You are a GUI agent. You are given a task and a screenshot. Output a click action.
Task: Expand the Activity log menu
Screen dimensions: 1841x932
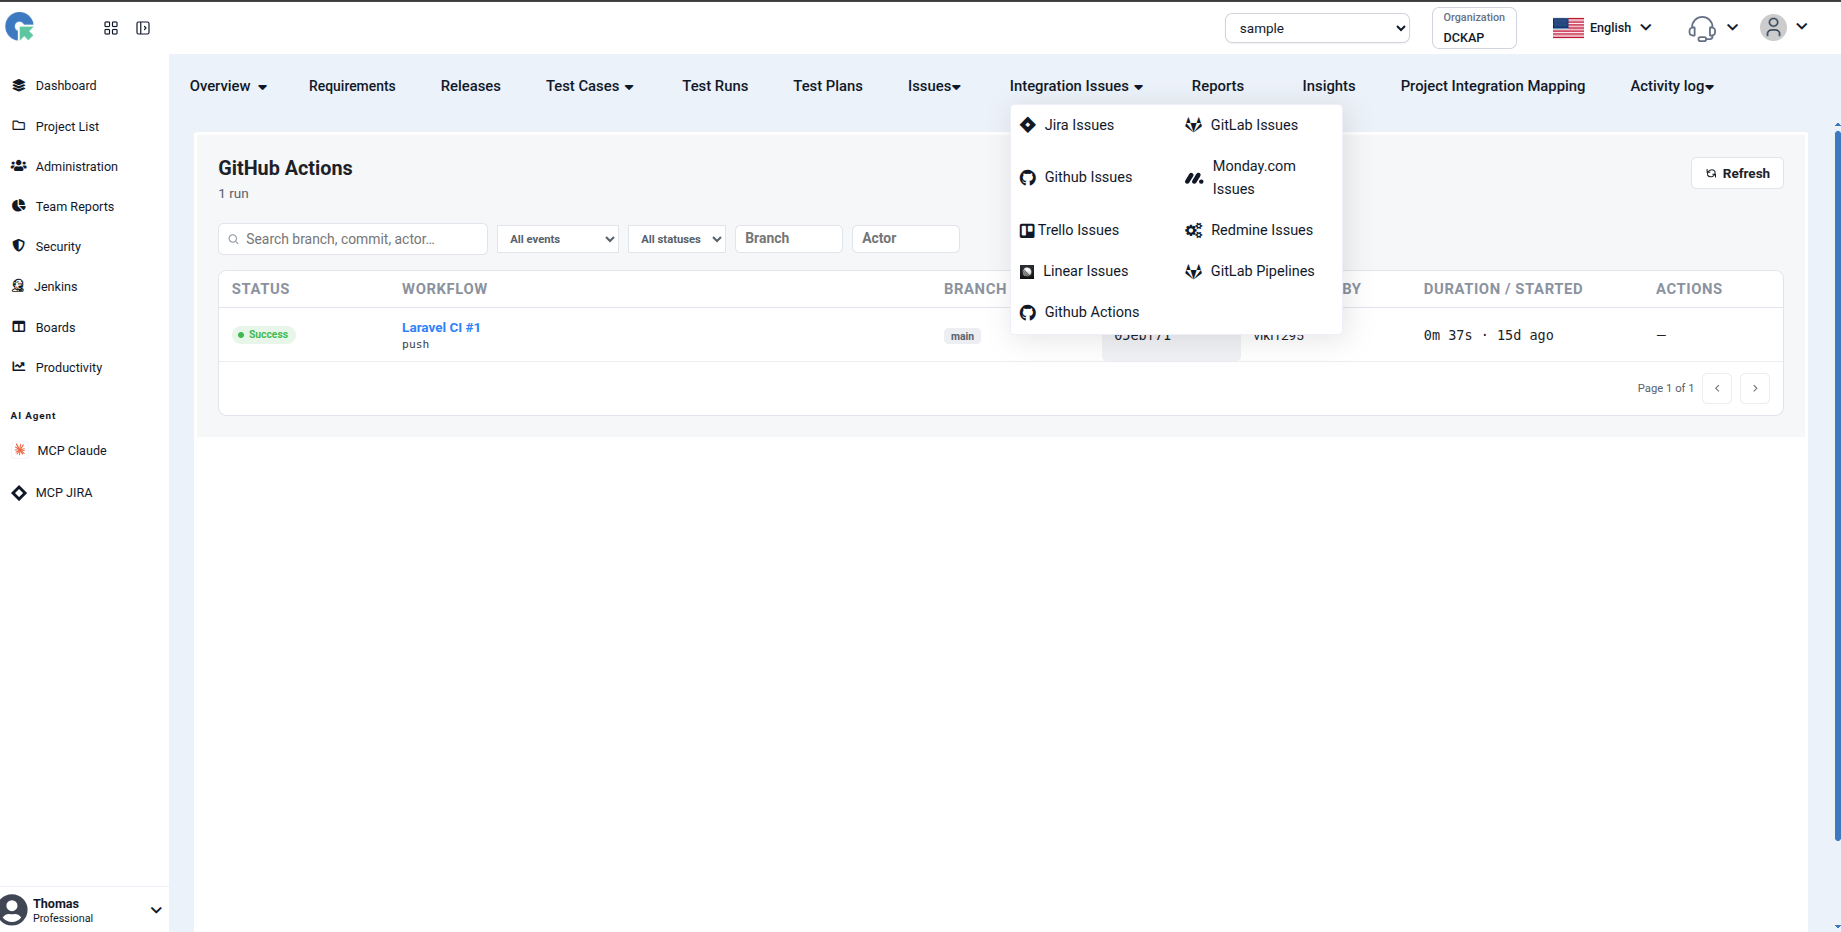click(1672, 86)
